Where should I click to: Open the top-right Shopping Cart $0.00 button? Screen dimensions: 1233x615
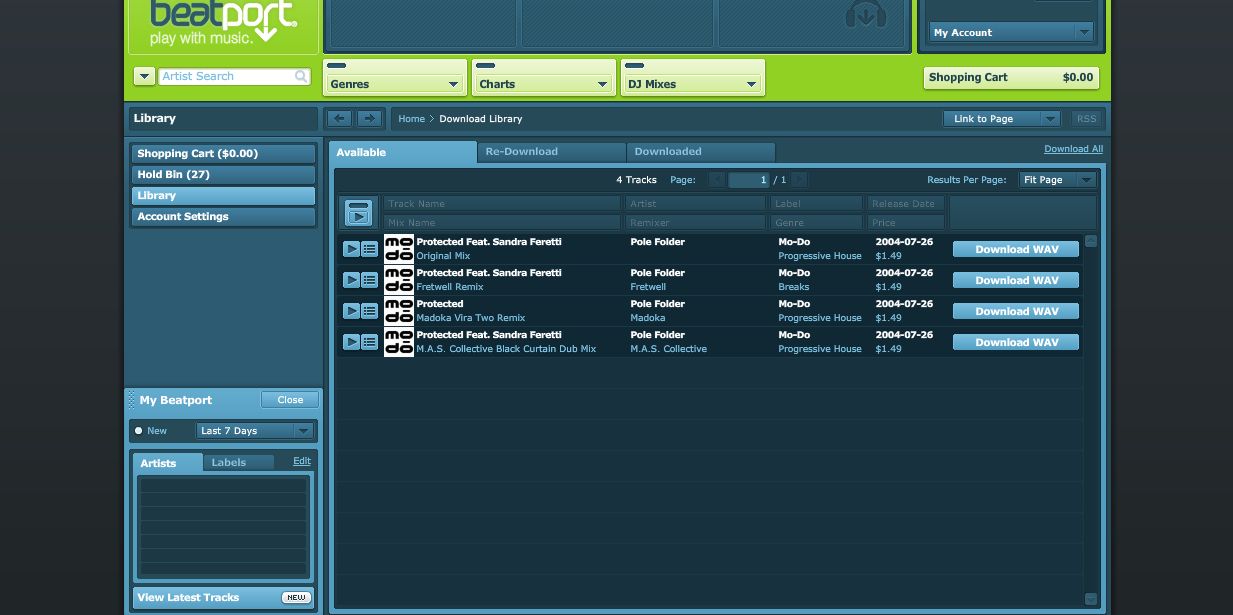[x=1011, y=77]
